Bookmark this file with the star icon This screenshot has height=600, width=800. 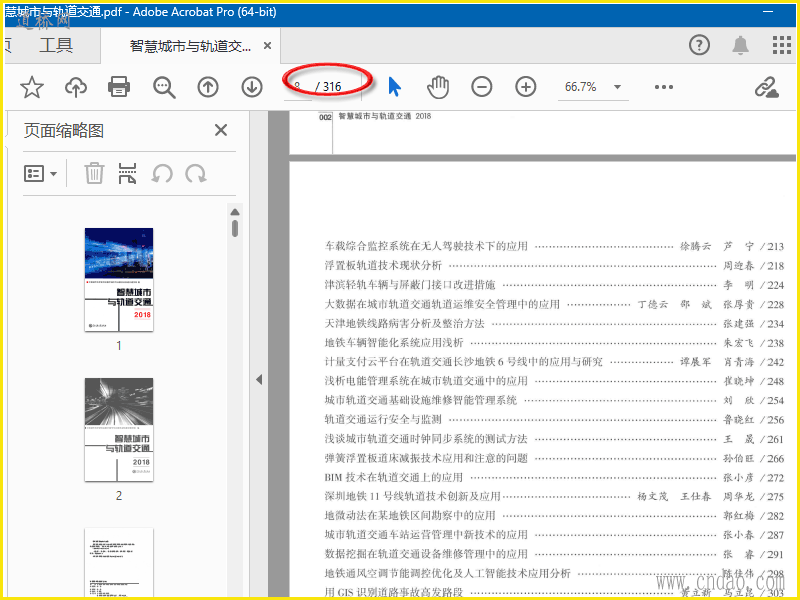(x=32, y=87)
